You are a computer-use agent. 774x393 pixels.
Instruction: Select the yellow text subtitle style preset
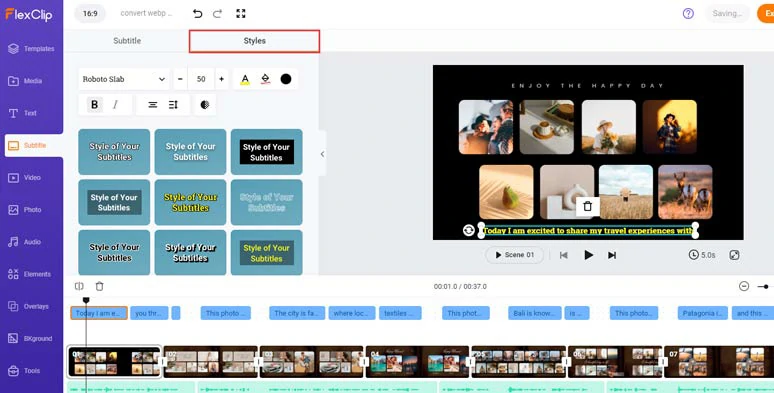click(191, 202)
